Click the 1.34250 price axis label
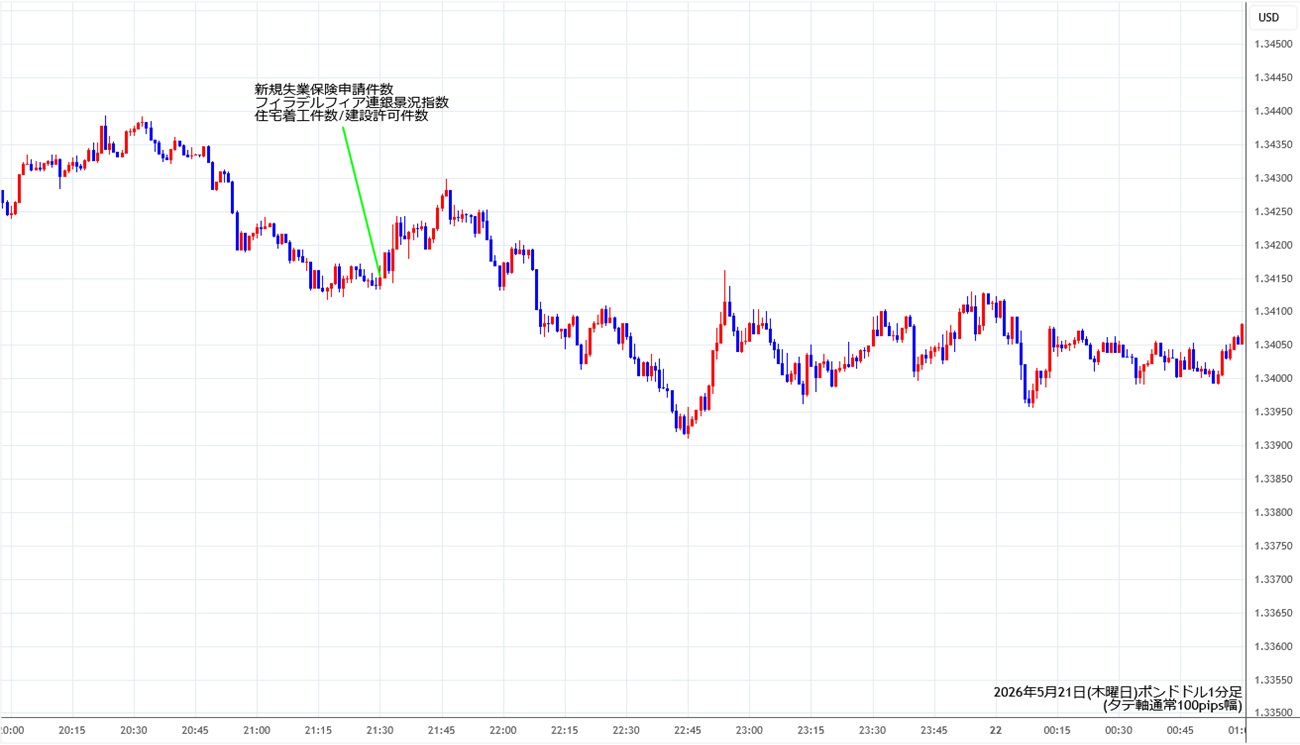Screen dimensions: 1300x745 point(1273,211)
